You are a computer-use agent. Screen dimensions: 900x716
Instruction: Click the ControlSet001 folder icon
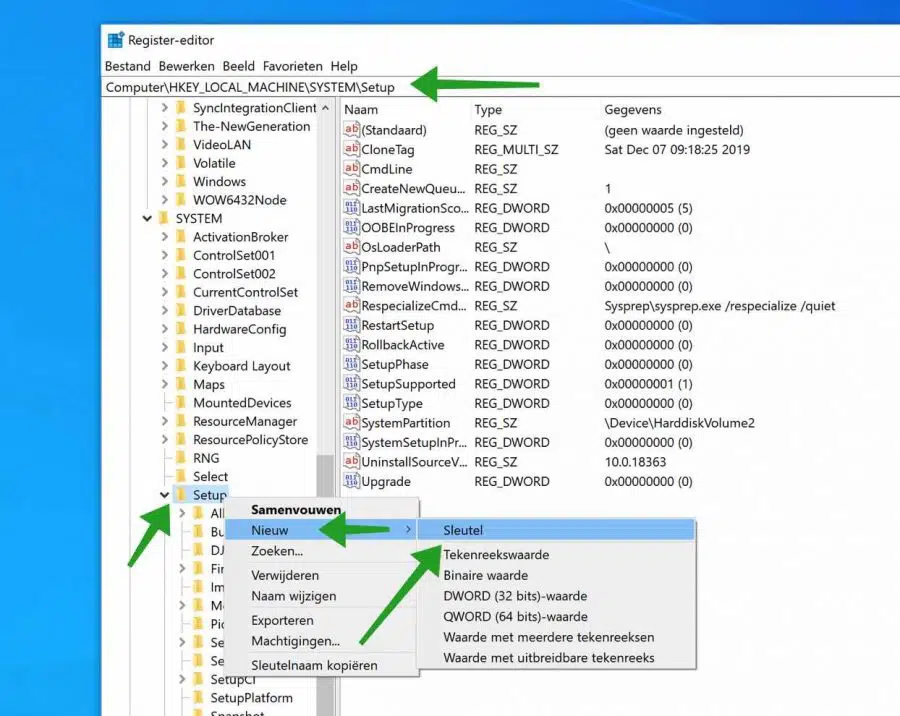180,255
